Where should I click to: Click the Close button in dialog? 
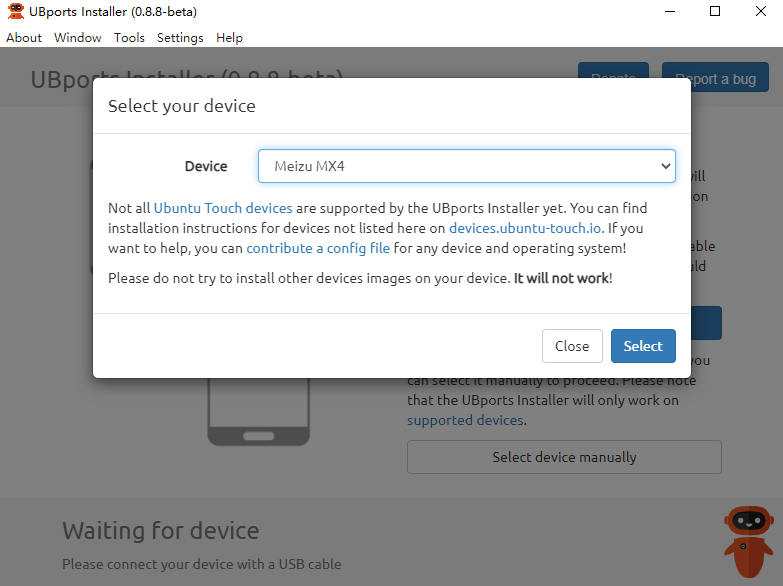[572, 346]
